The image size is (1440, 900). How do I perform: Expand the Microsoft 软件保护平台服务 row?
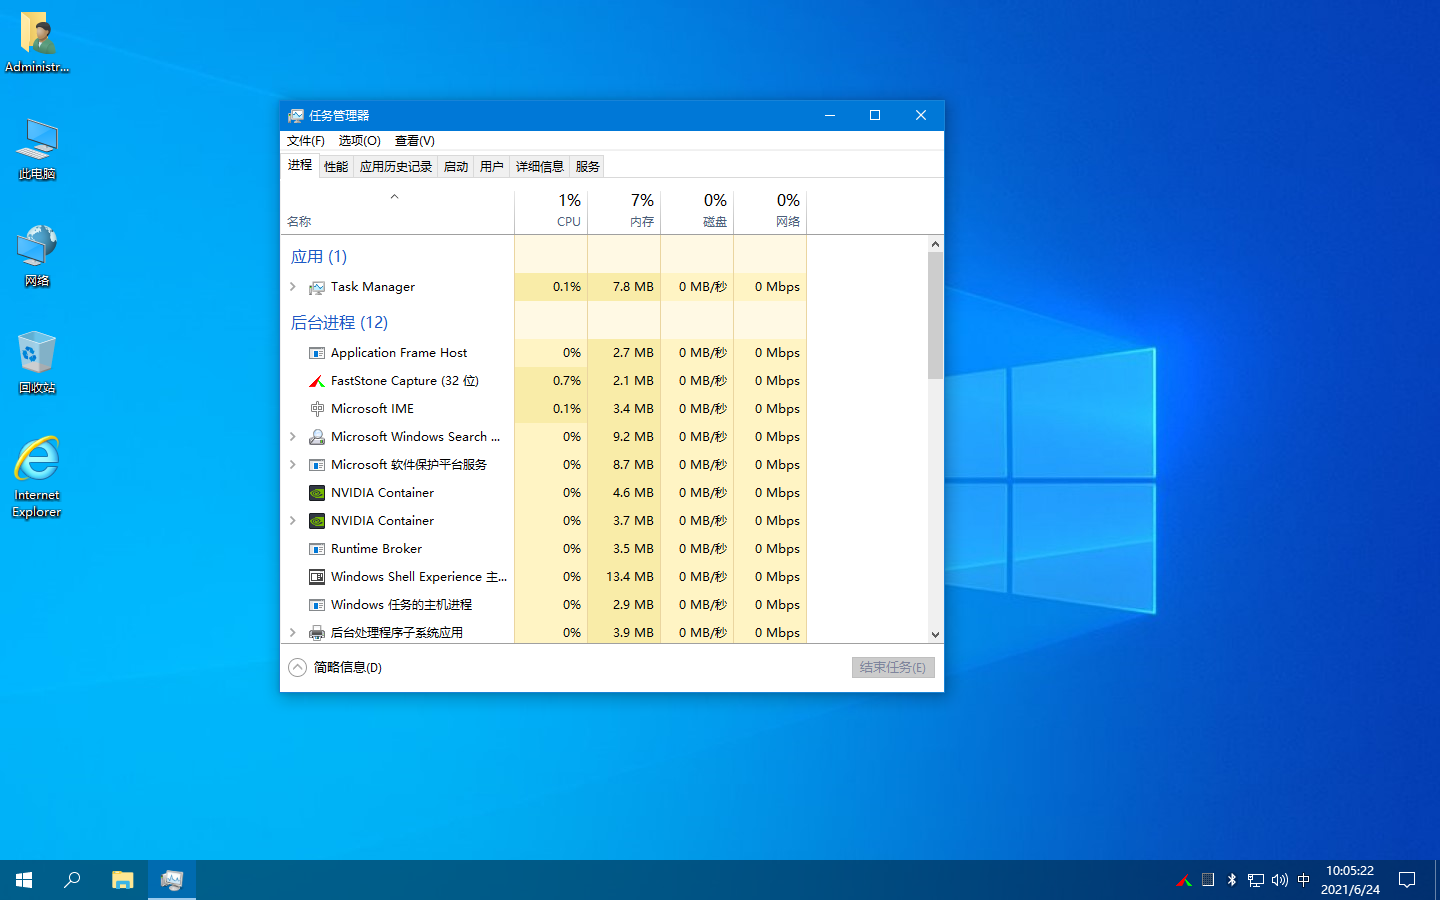tap(293, 465)
